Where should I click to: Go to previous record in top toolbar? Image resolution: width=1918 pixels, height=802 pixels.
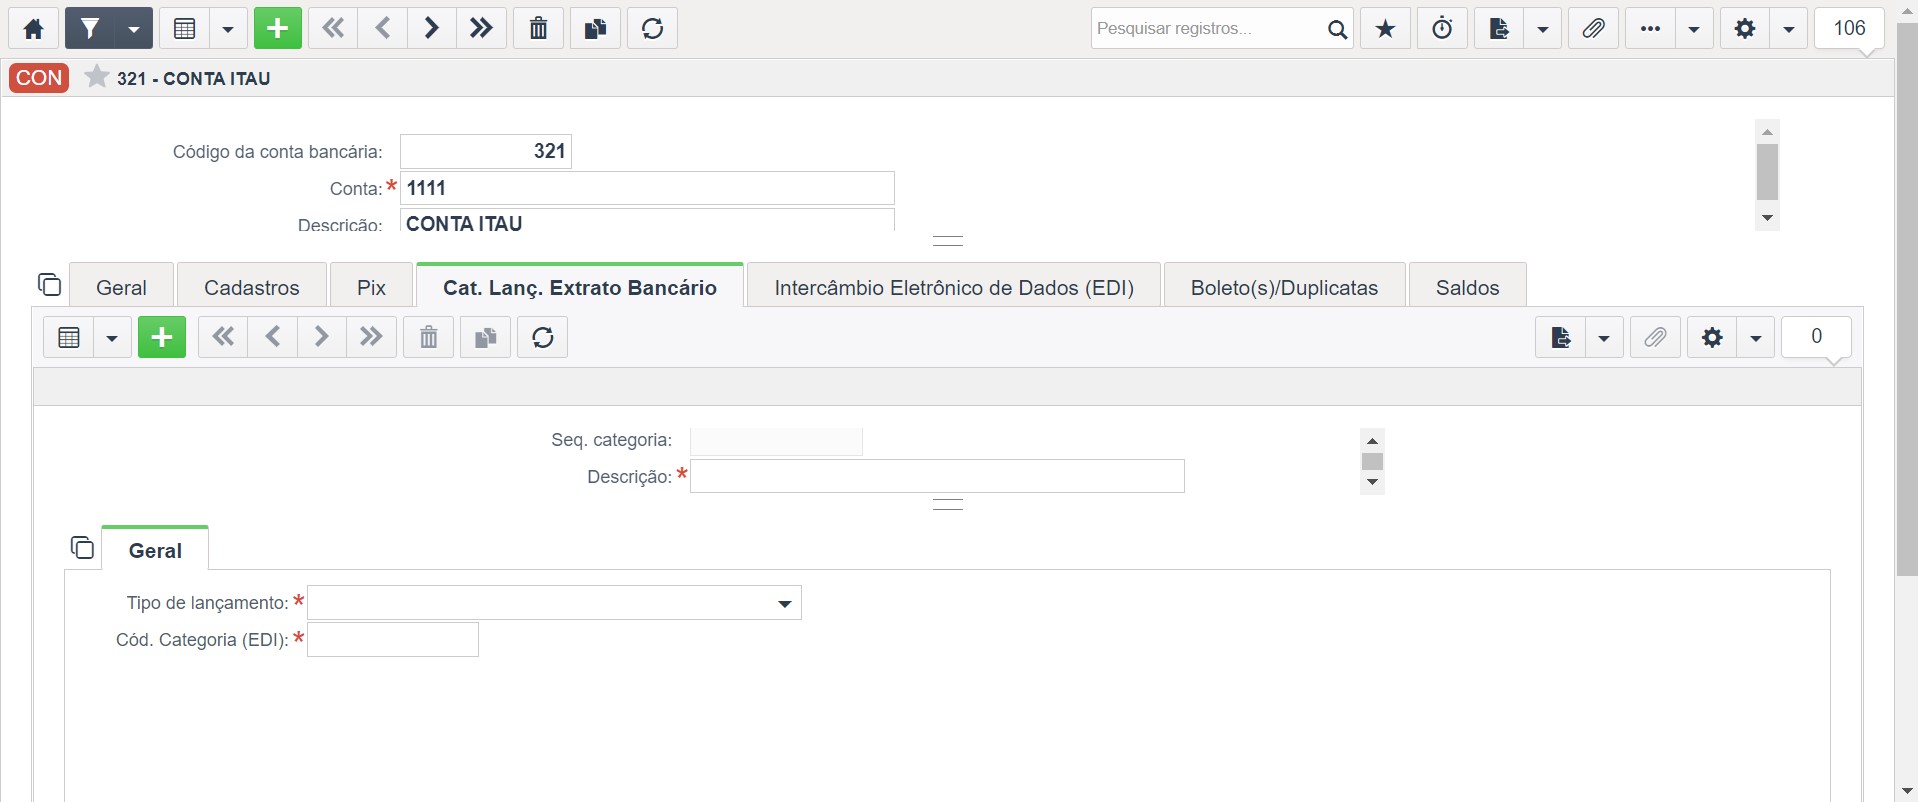(x=383, y=28)
